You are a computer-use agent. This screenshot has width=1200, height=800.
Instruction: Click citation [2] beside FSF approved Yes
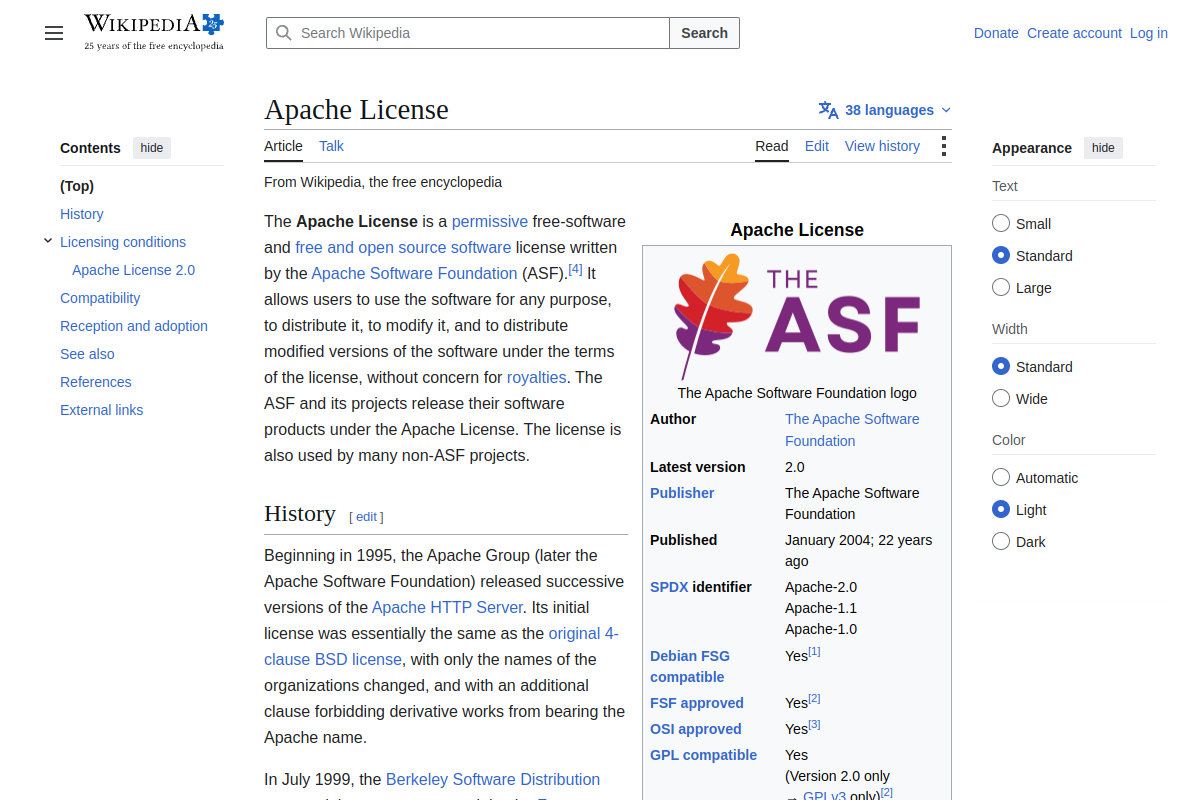tap(814, 699)
